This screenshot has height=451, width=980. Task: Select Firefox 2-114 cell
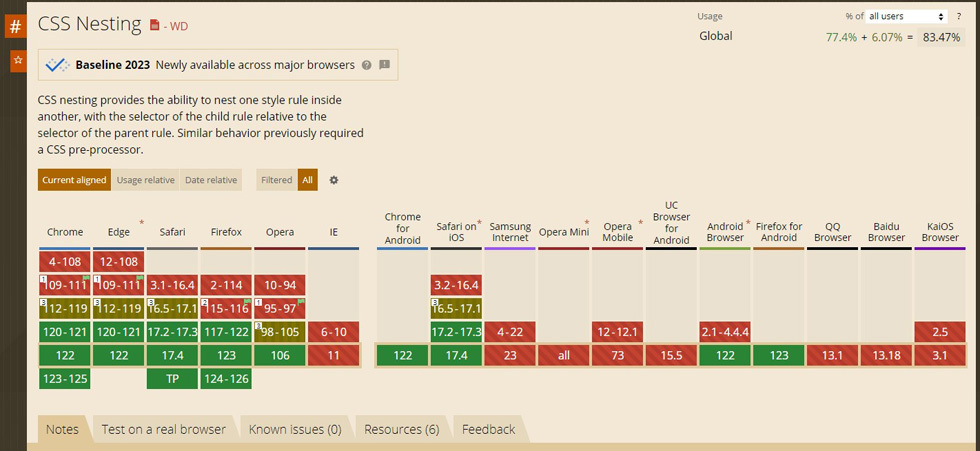tap(226, 285)
